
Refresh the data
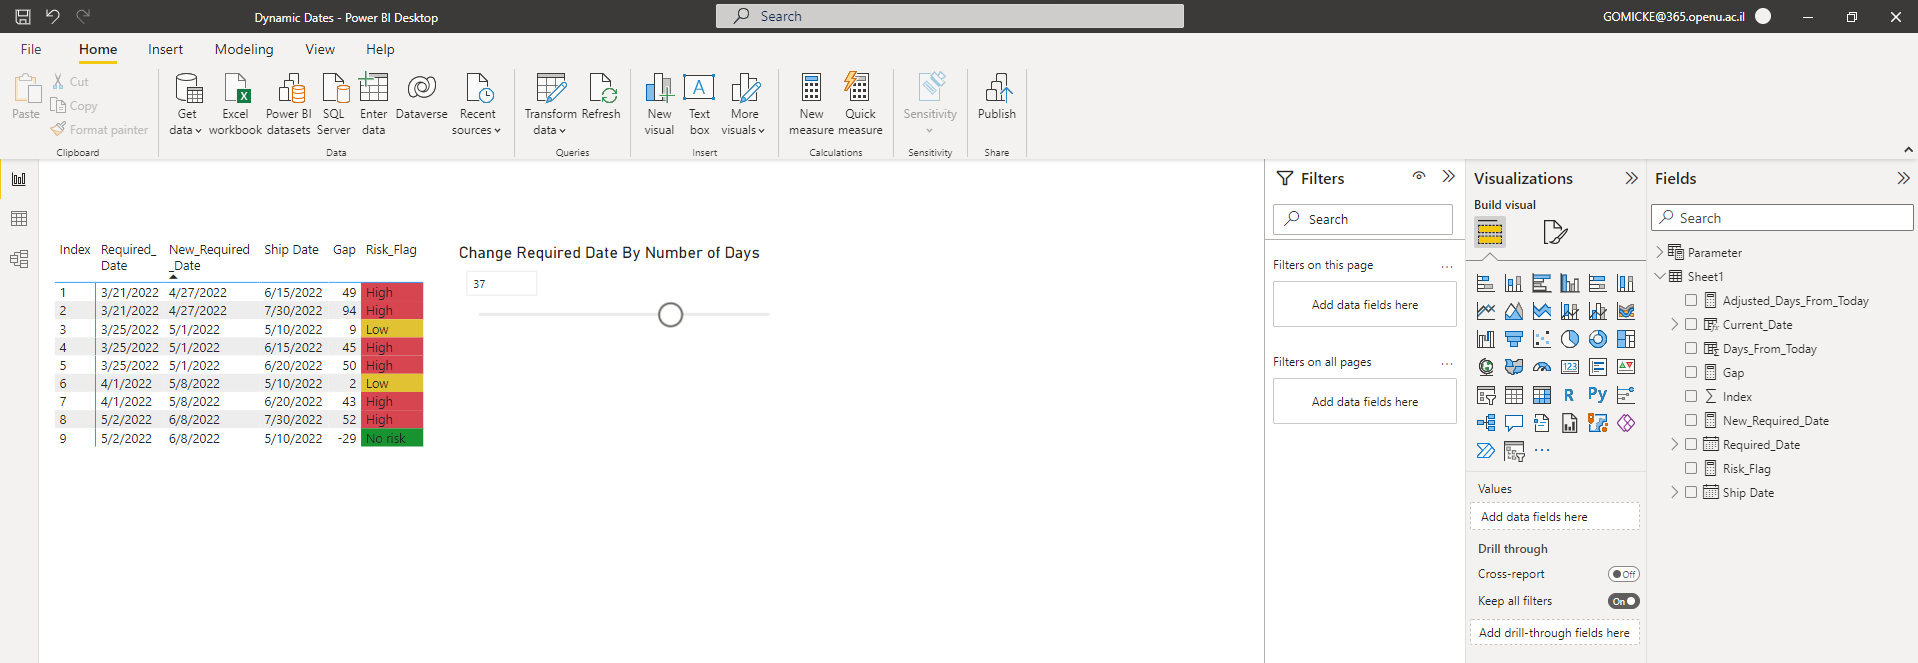(601, 97)
